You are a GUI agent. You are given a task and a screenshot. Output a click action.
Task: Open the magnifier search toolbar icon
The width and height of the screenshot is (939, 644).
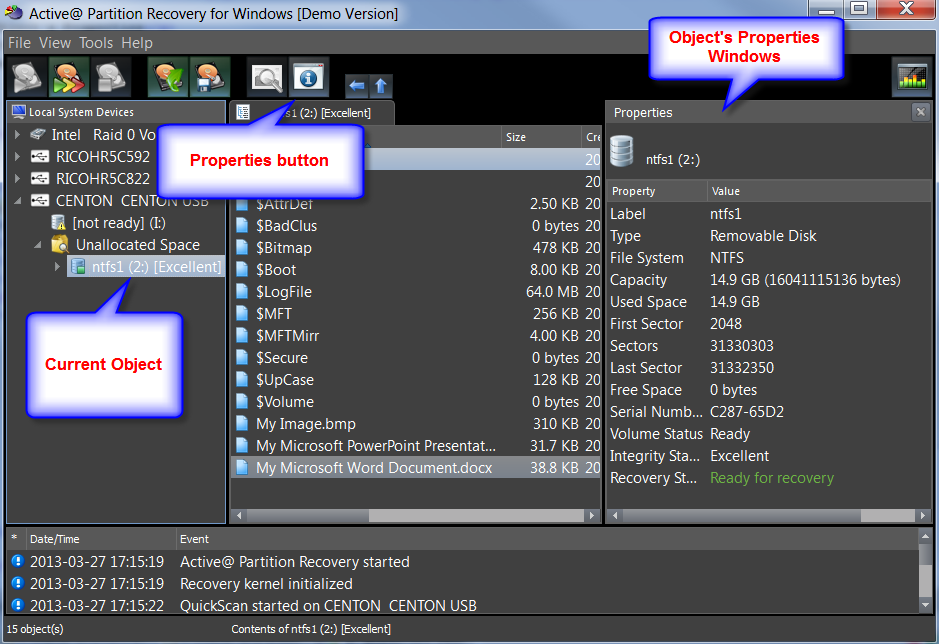tap(267, 77)
